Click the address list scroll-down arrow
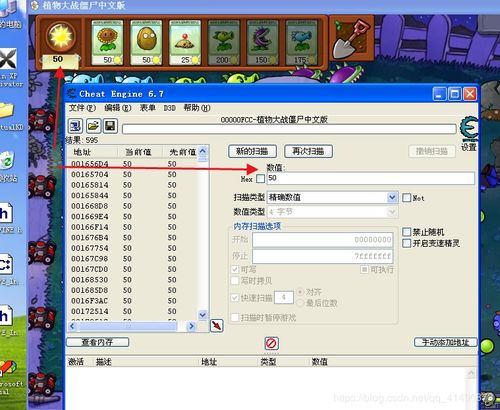500x410 pixels. (203, 315)
